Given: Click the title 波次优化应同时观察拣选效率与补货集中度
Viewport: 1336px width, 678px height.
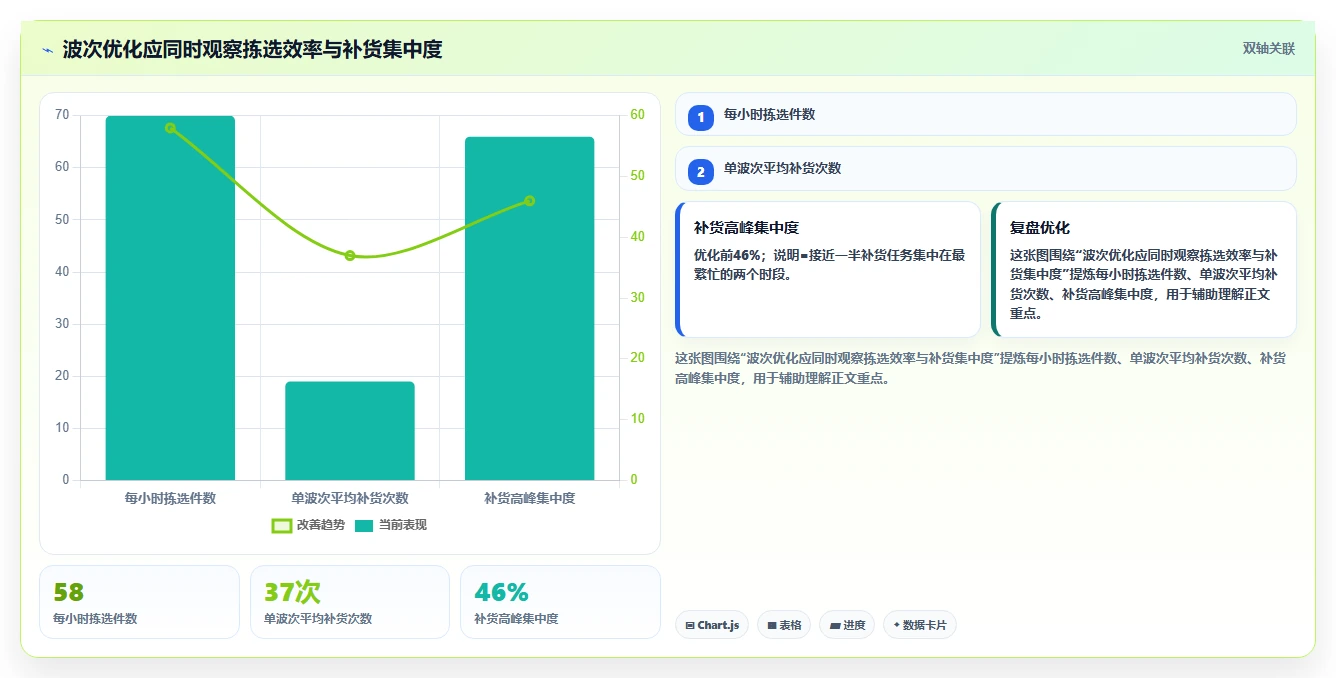Looking at the screenshot, I should (252, 49).
